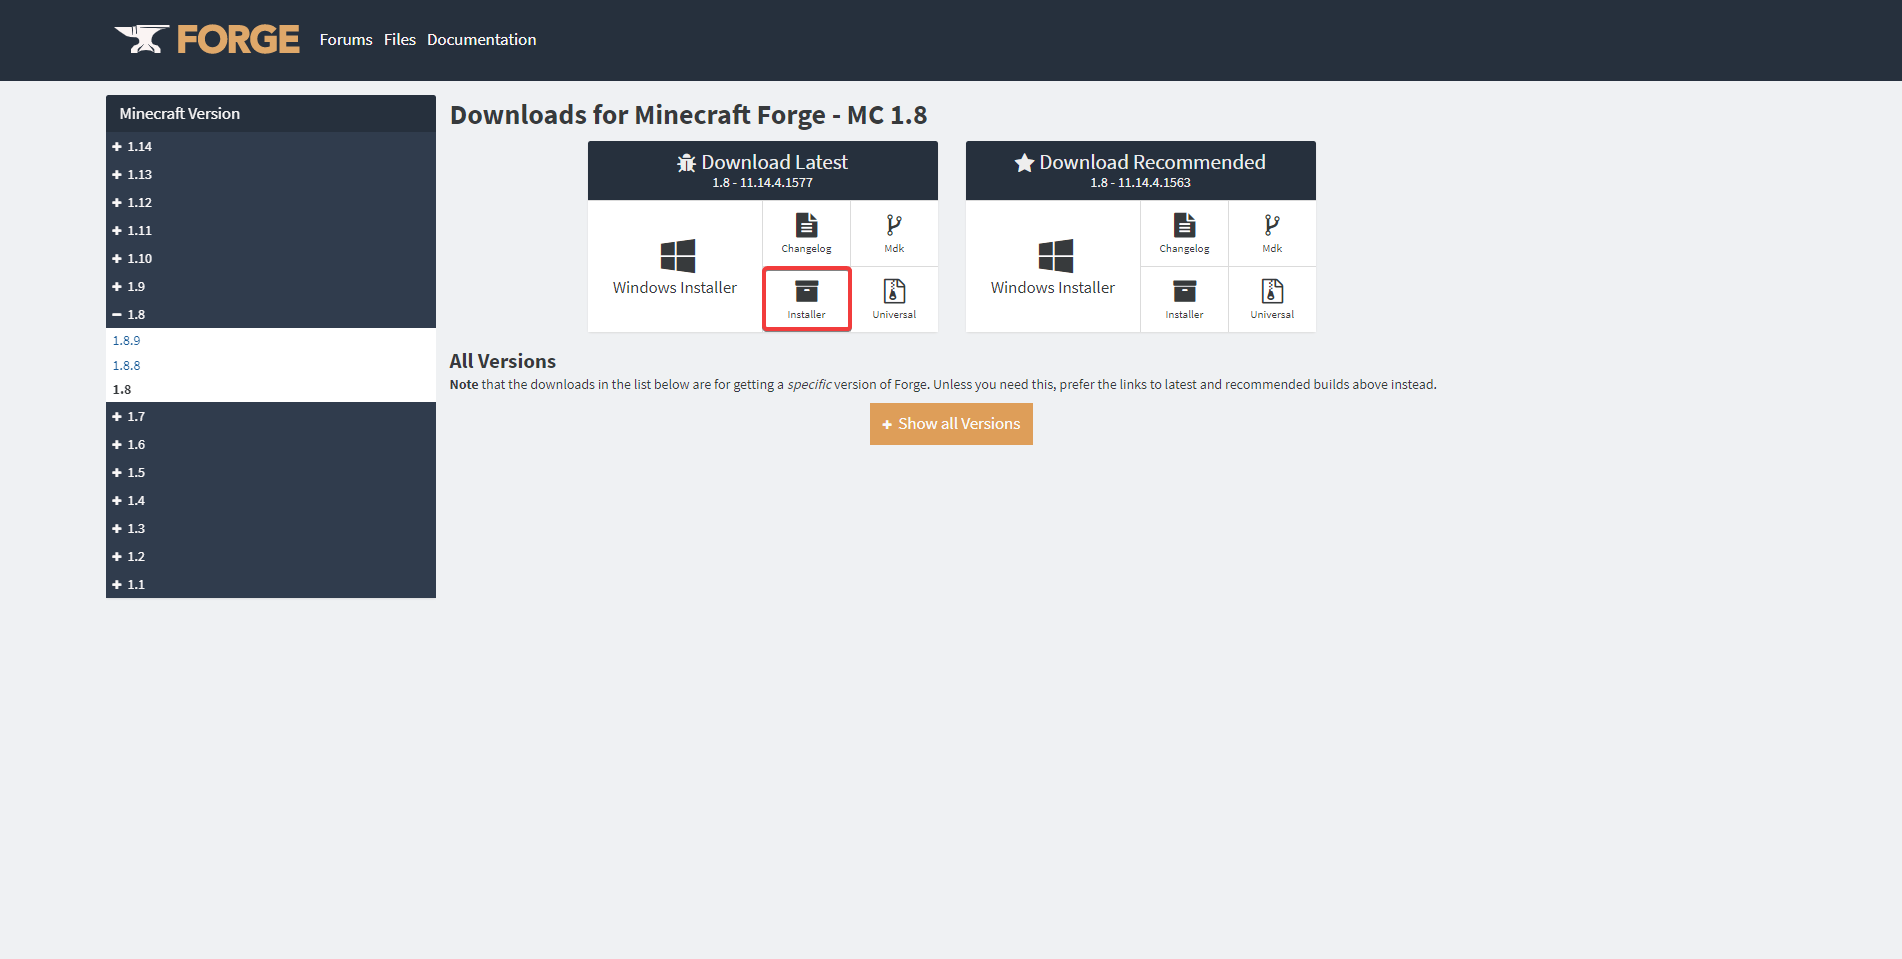Viewport: 1902px width, 959px height.
Task: Select Minecraft version 1.8.8 link
Action: pos(126,366)
